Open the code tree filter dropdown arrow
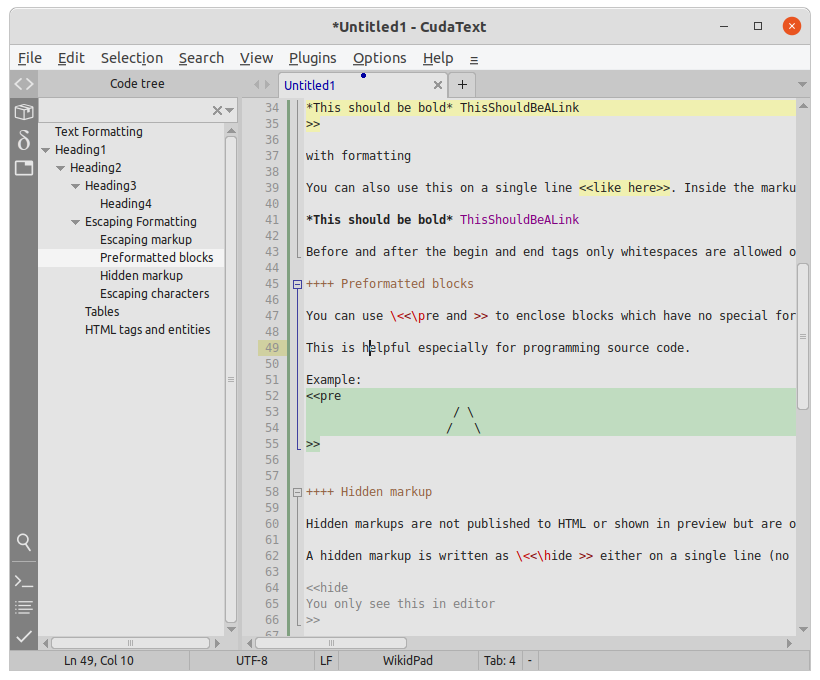 click(230, 110)
